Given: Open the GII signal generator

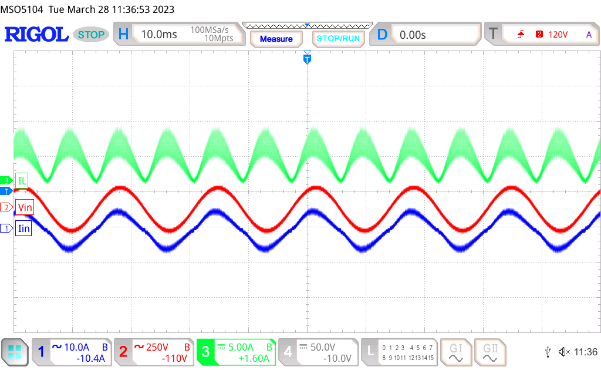Looking at the screenshot, I should (489, 352).
